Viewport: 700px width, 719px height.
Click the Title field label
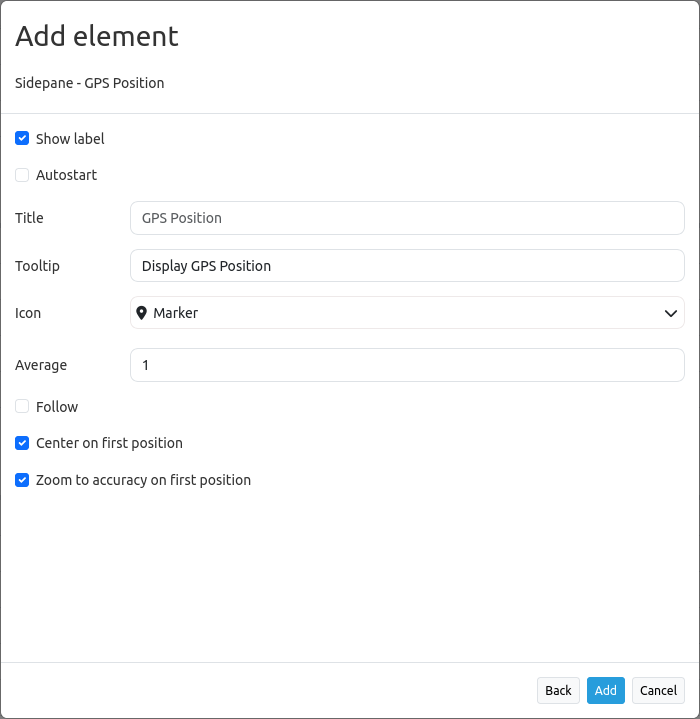click(29, 218)
